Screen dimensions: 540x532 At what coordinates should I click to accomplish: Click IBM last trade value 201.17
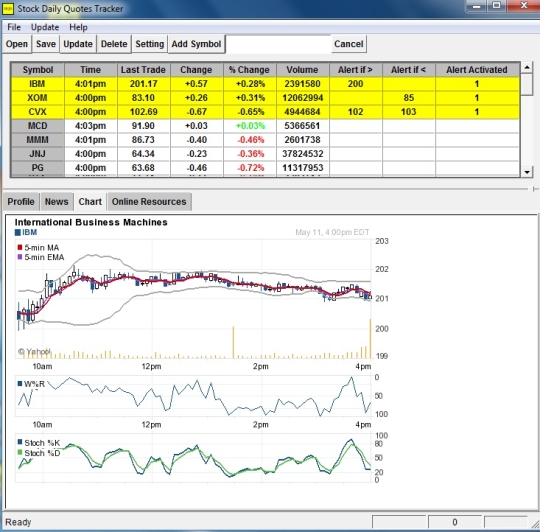click(143, 84)
